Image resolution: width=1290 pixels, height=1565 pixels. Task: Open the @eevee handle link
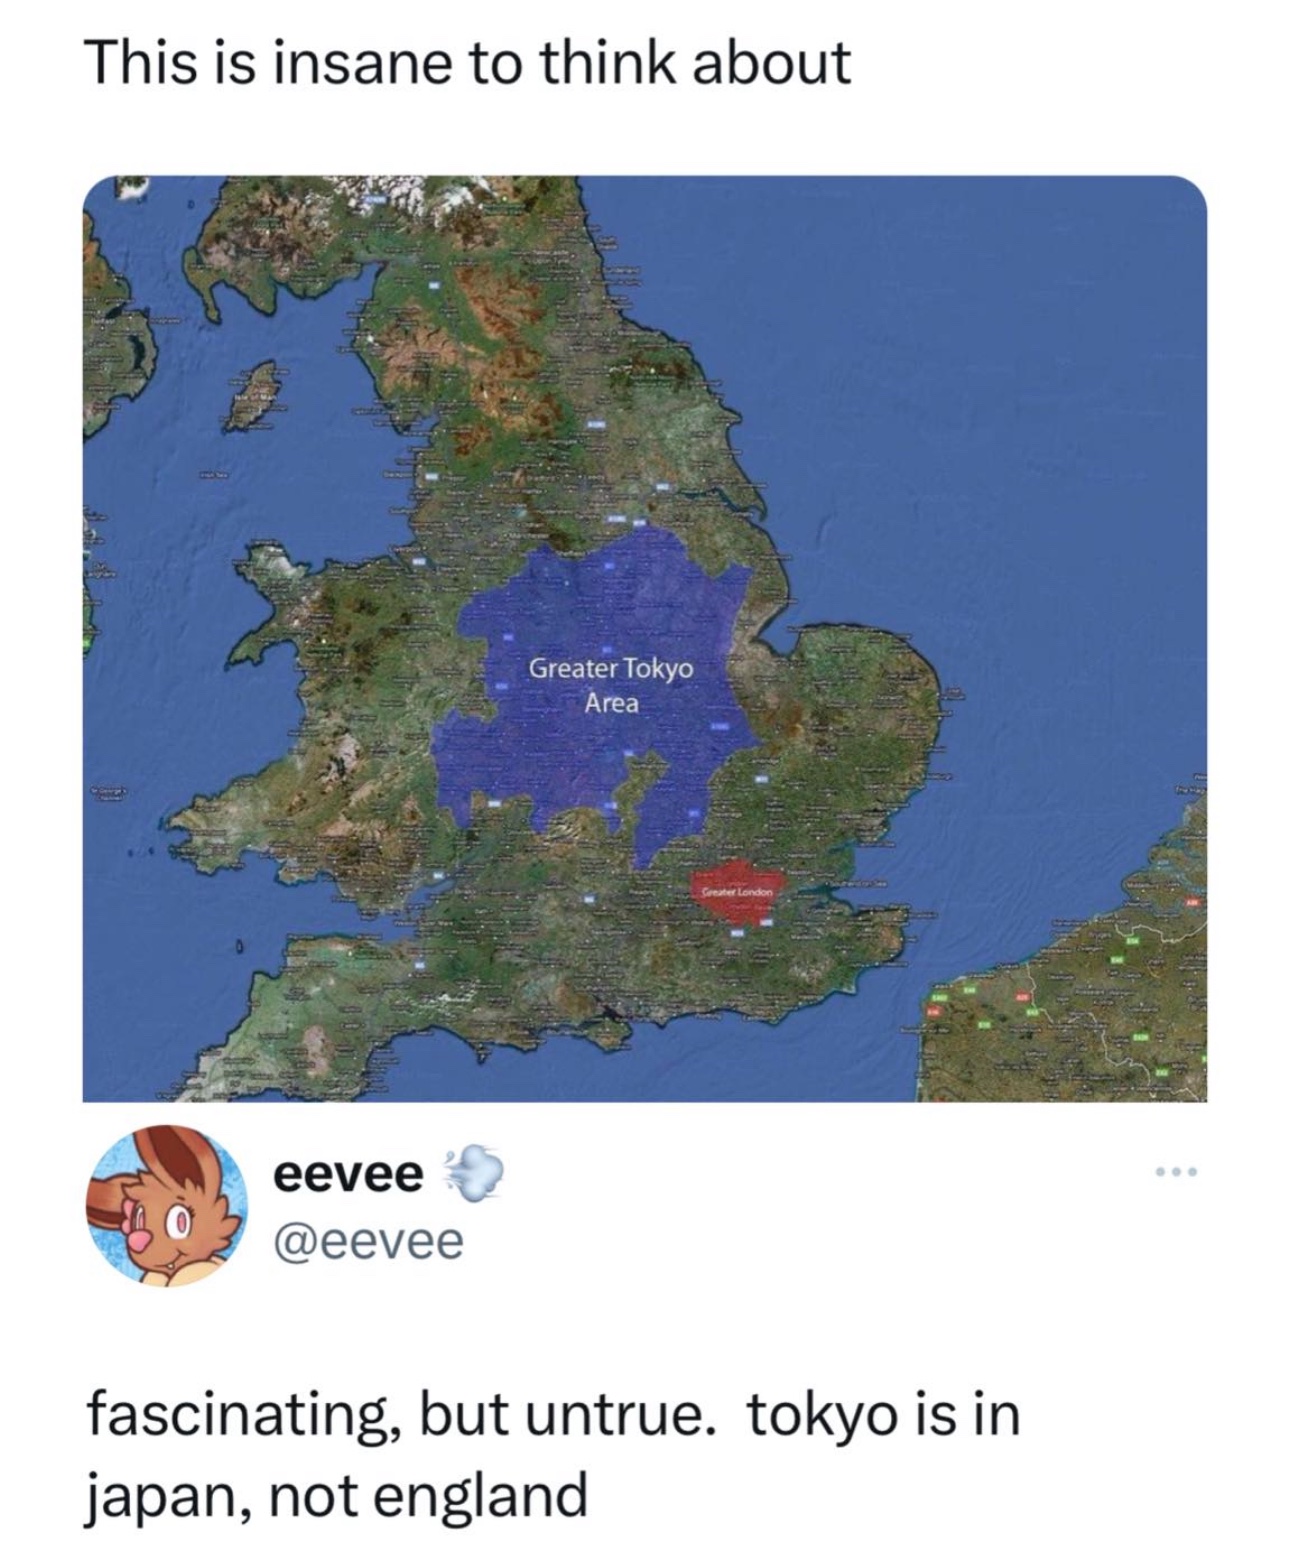[368, 1241]
